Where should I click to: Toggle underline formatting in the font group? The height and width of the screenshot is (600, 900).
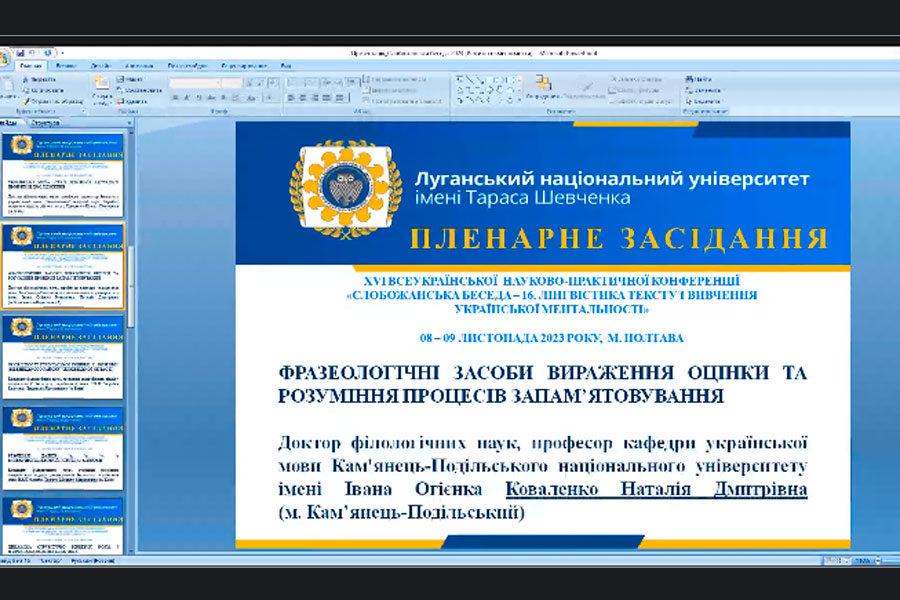tap(199, 98)
